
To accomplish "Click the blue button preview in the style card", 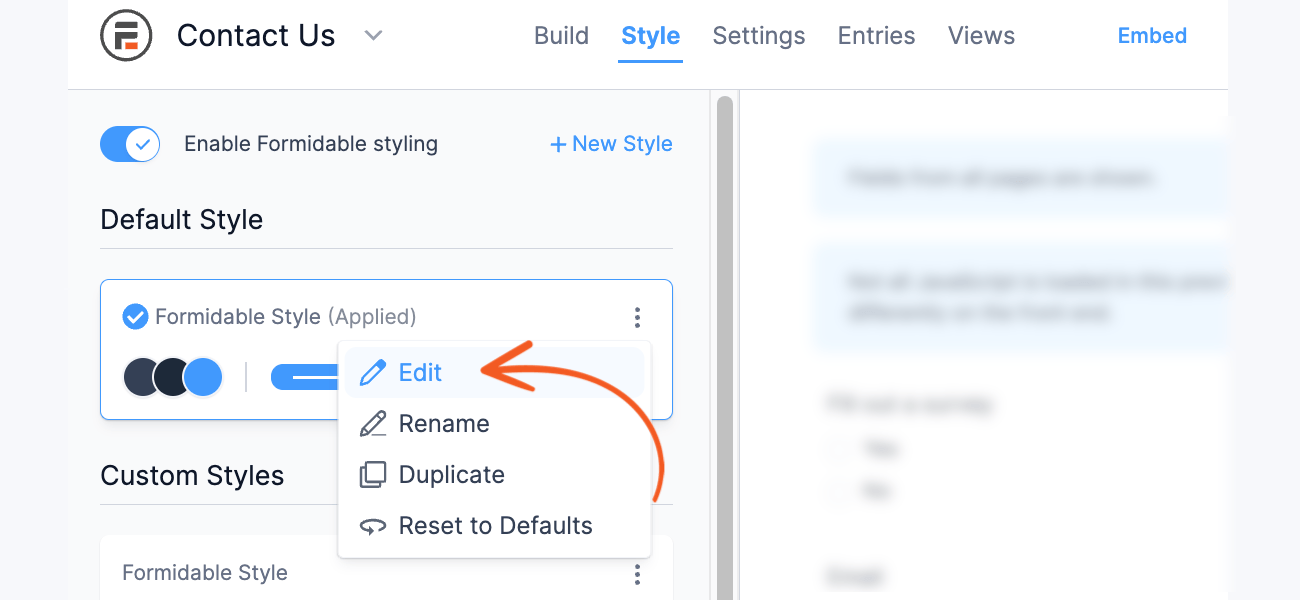I will coord(305,377).
